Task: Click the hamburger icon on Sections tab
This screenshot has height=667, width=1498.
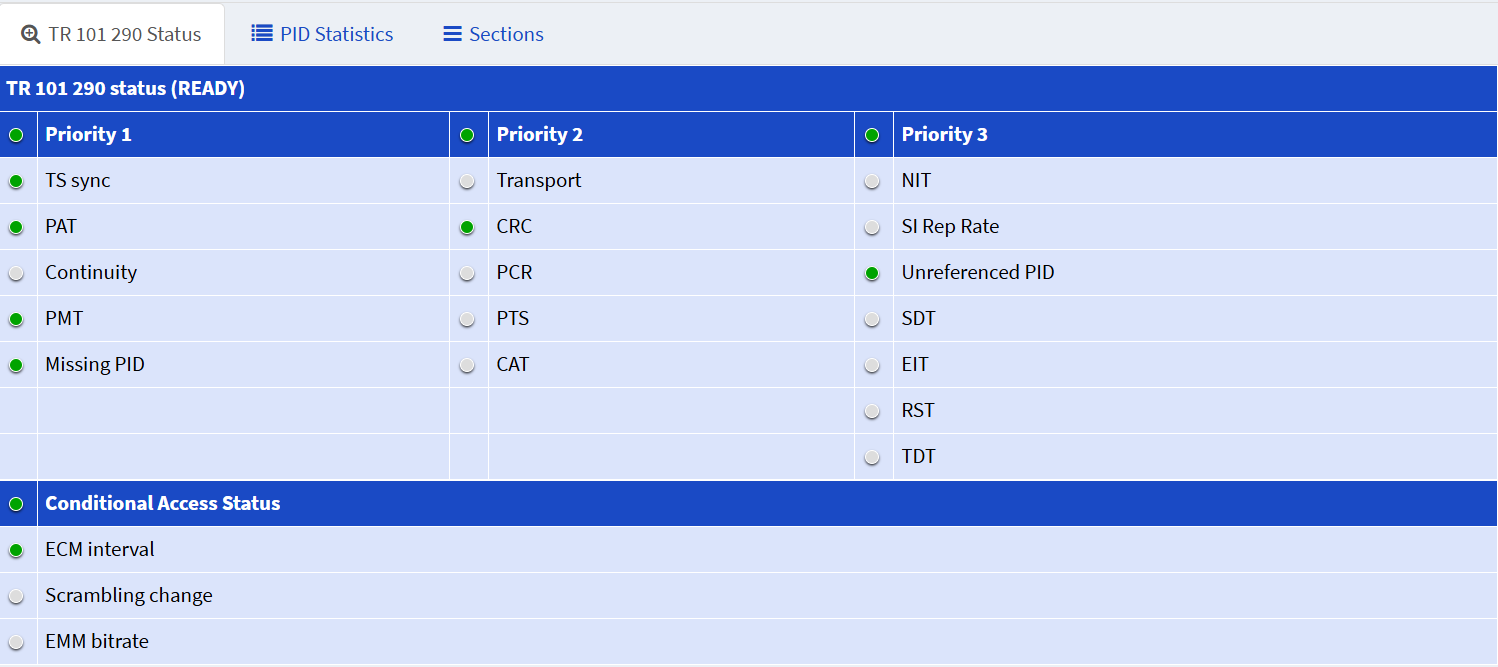Action: 453,34
